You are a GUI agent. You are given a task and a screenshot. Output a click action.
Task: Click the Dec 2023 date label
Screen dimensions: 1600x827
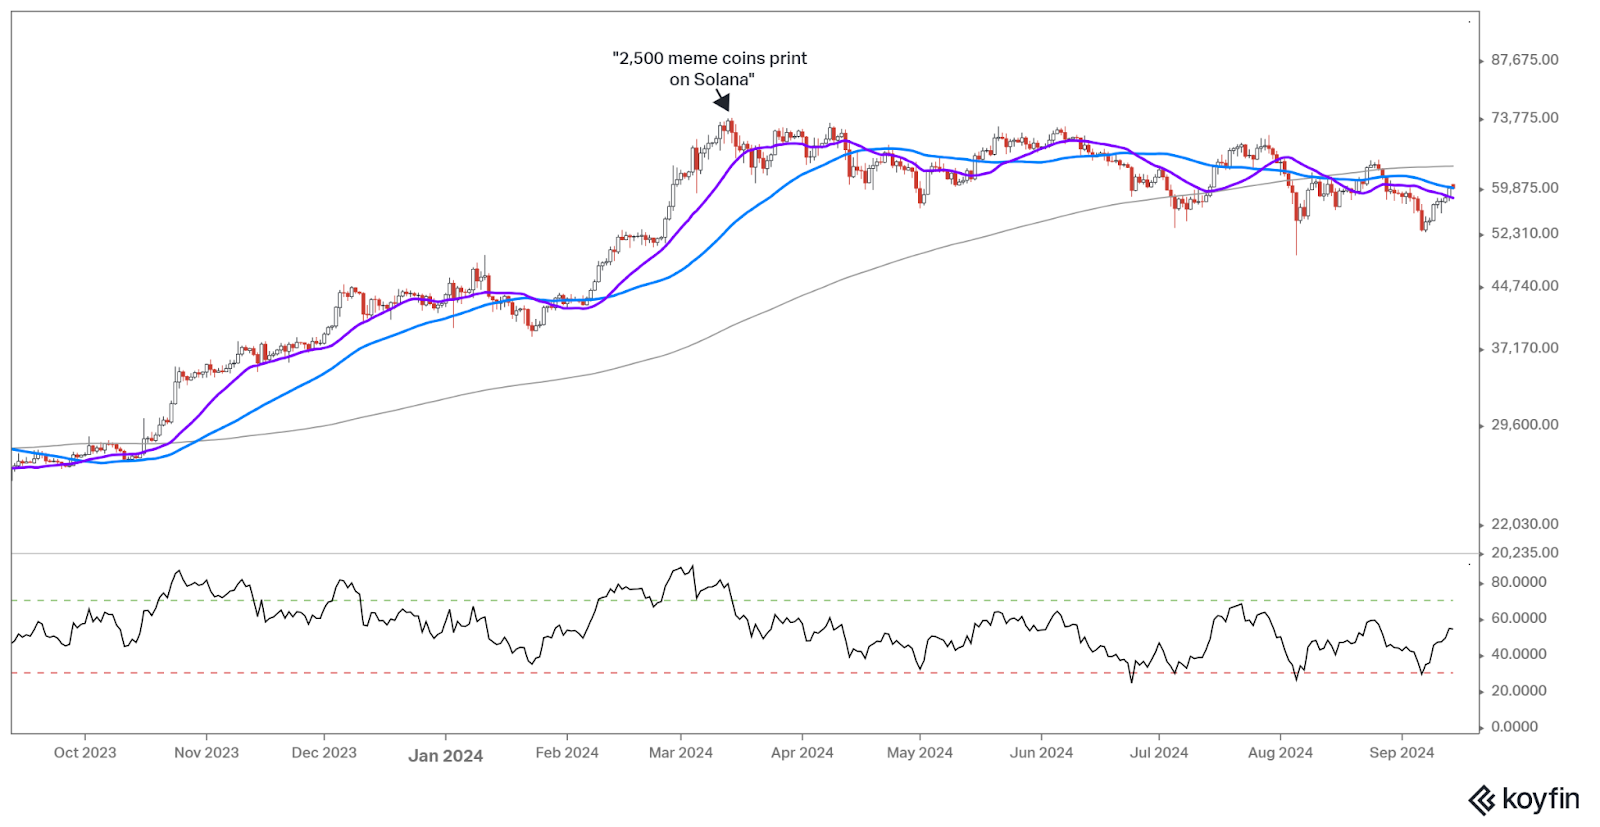click(324, 753)
